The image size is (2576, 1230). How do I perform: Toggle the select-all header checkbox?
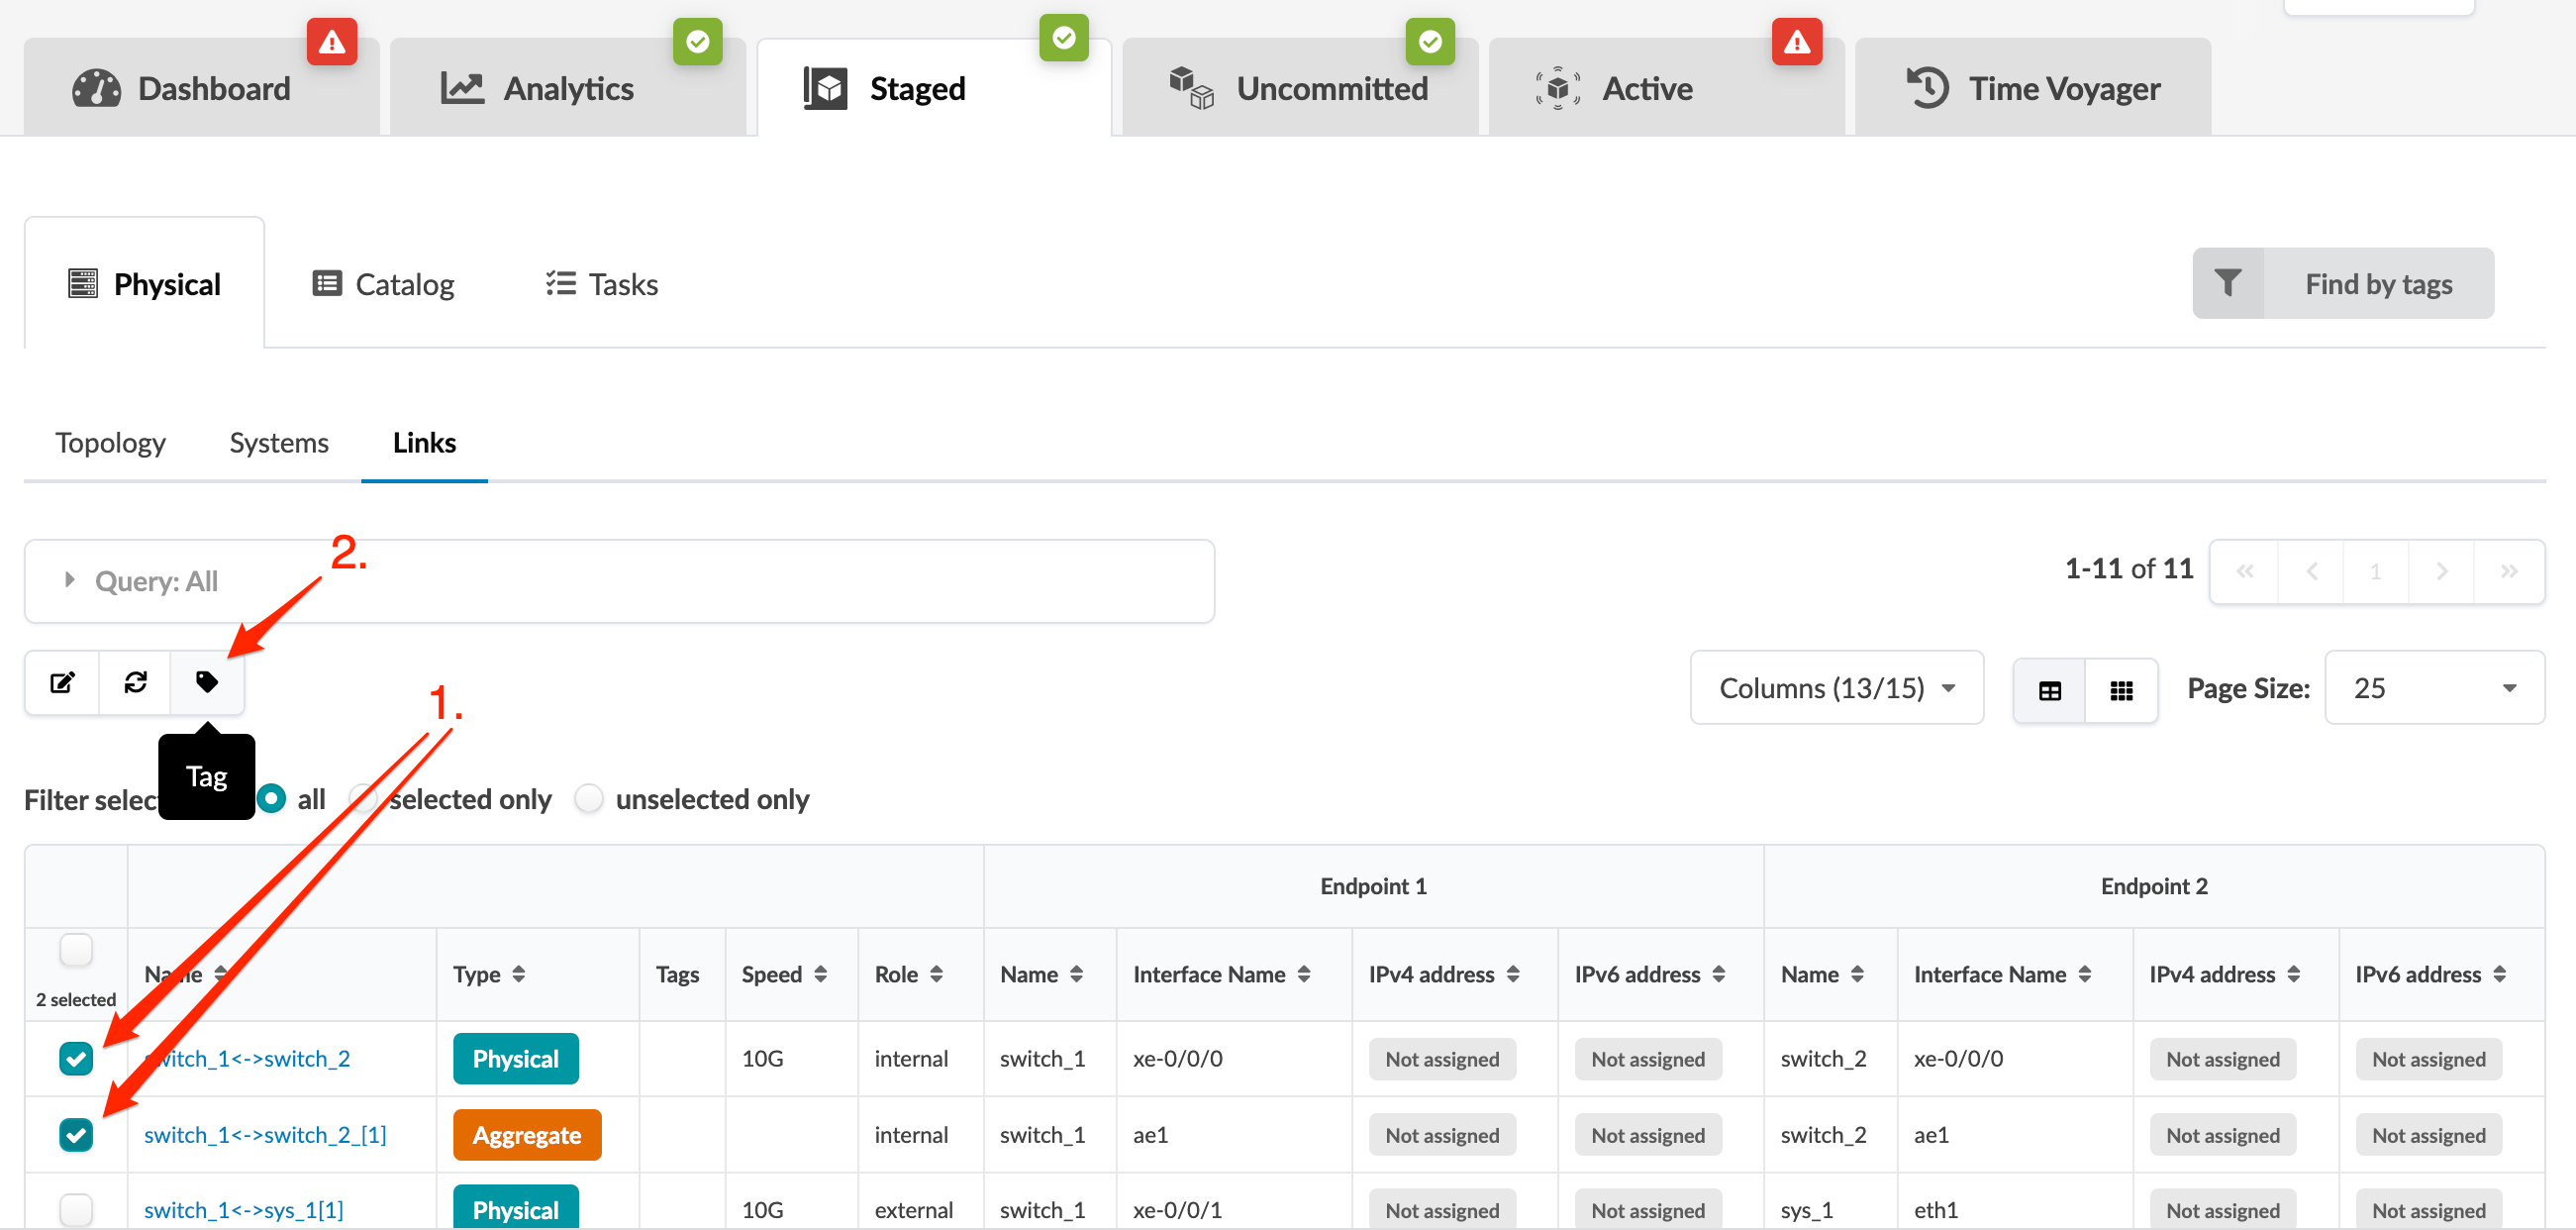pos(76,949)
